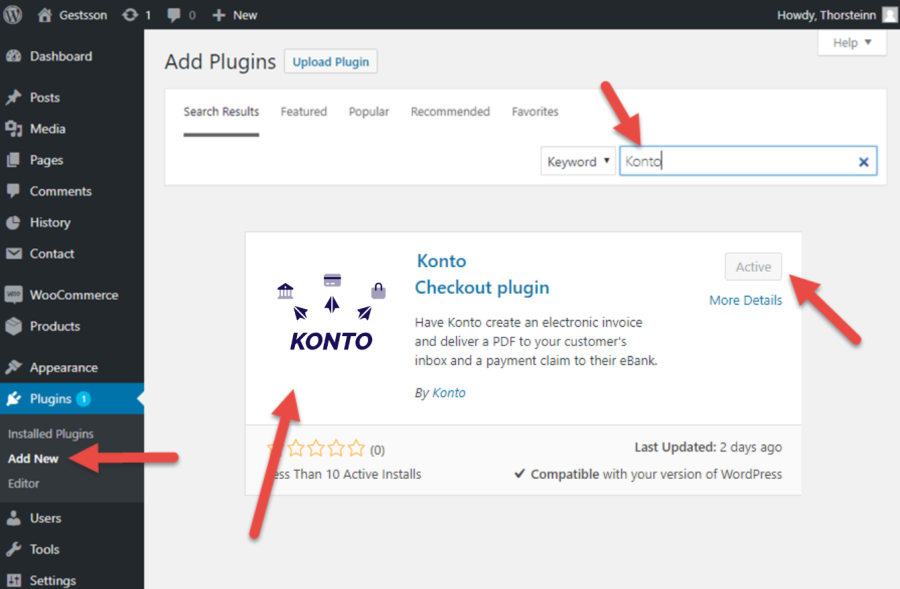Click the WooCommerce sidebar icon
This screenshot has height=589, width=900.
pyautogui.click(x=14, y=295)
